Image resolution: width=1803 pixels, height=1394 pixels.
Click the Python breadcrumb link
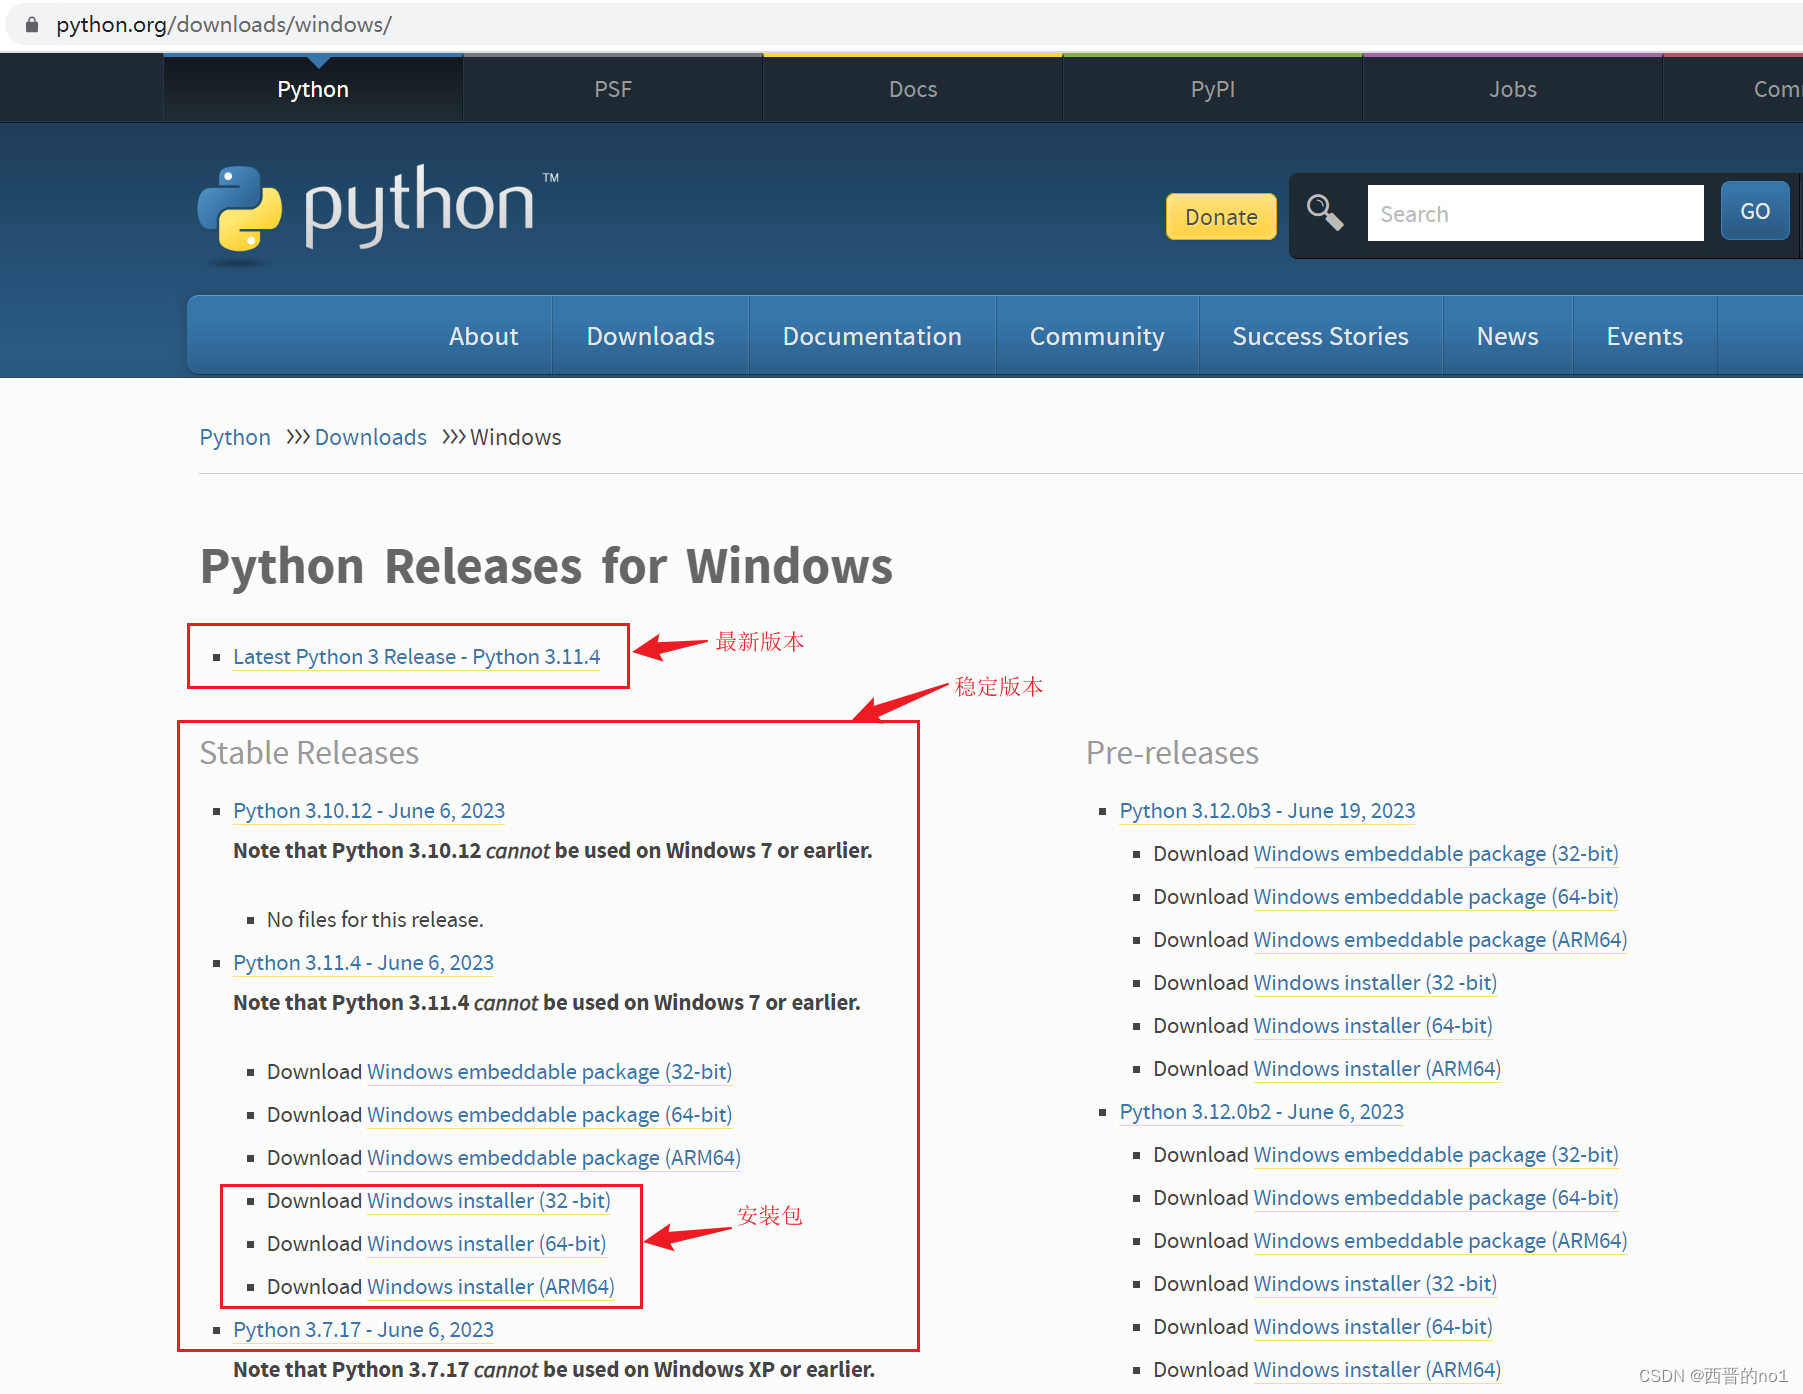235,438
